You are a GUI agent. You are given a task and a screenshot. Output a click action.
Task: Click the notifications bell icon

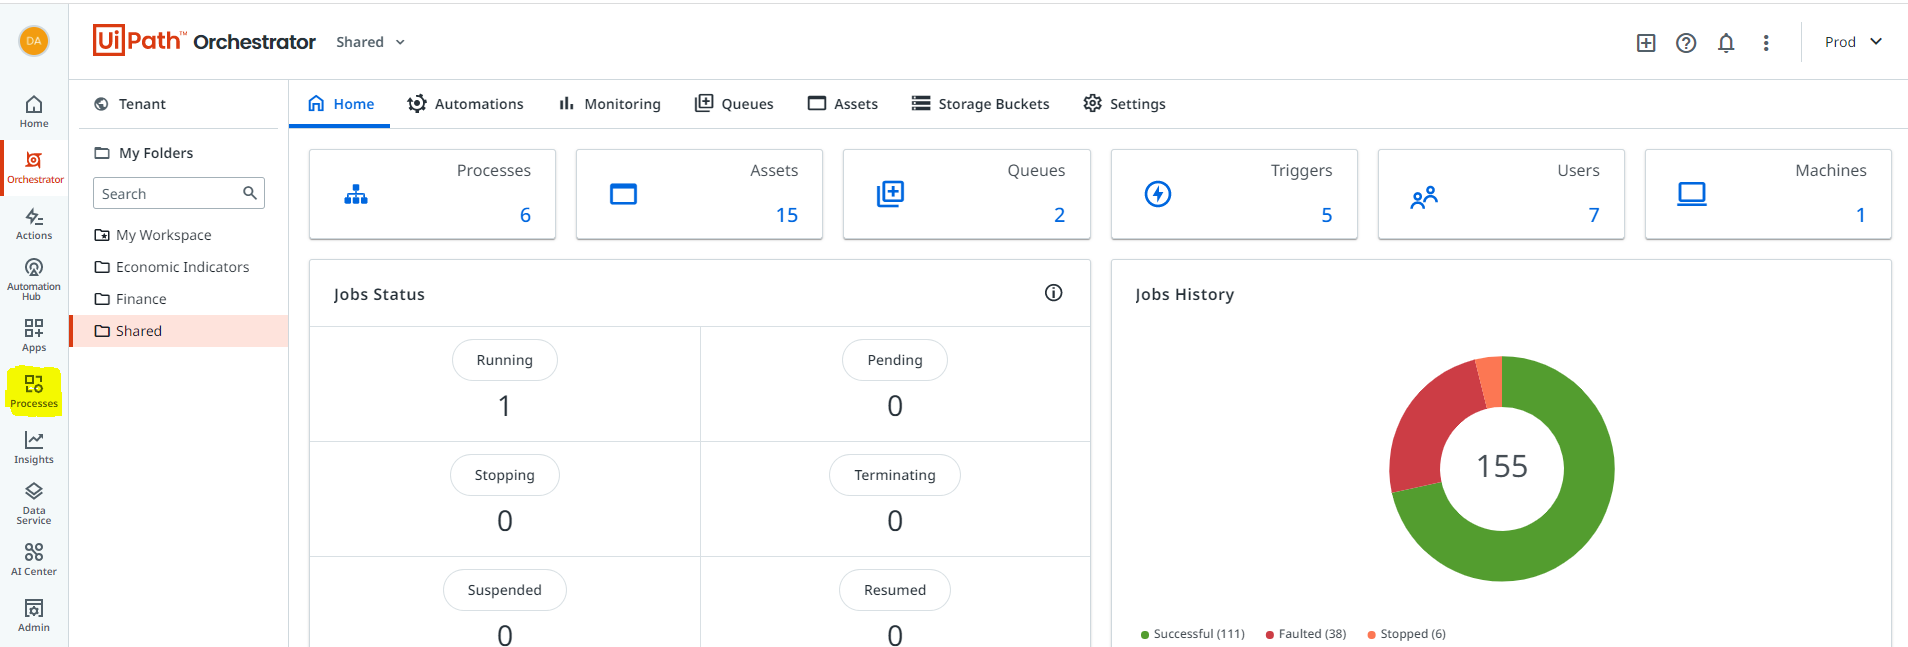pyautogui.click(x=1726, y=43)
